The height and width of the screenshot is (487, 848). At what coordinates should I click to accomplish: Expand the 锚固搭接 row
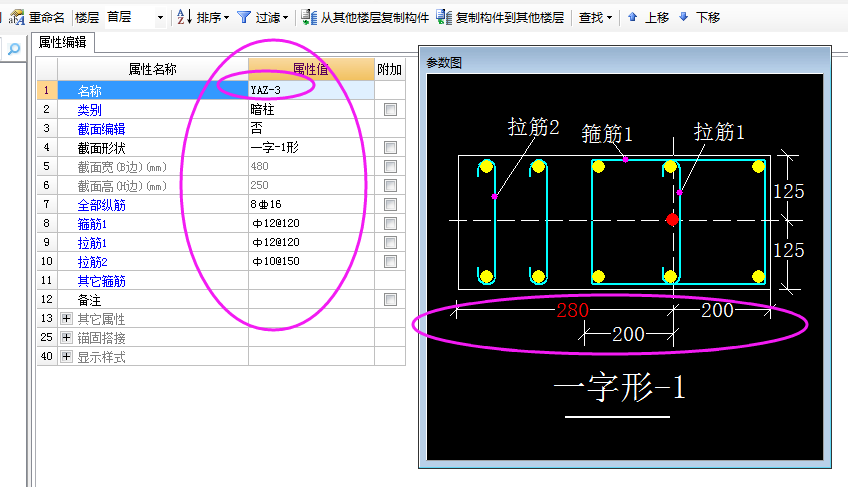pos(66,337)
